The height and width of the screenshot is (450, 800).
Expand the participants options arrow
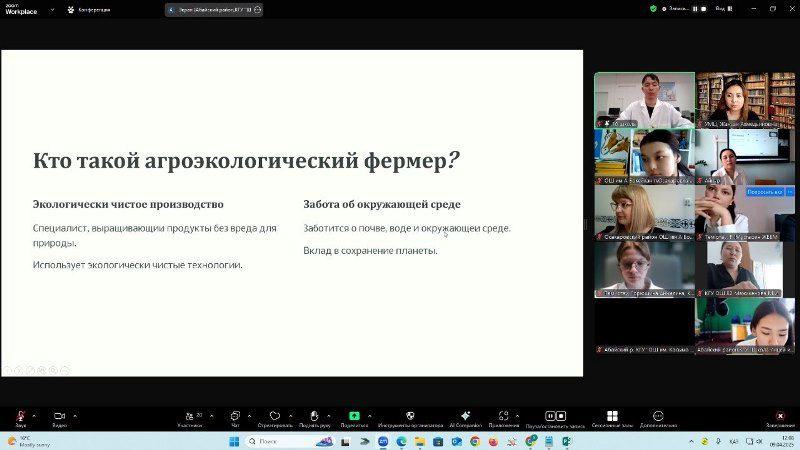click(210, 415)
